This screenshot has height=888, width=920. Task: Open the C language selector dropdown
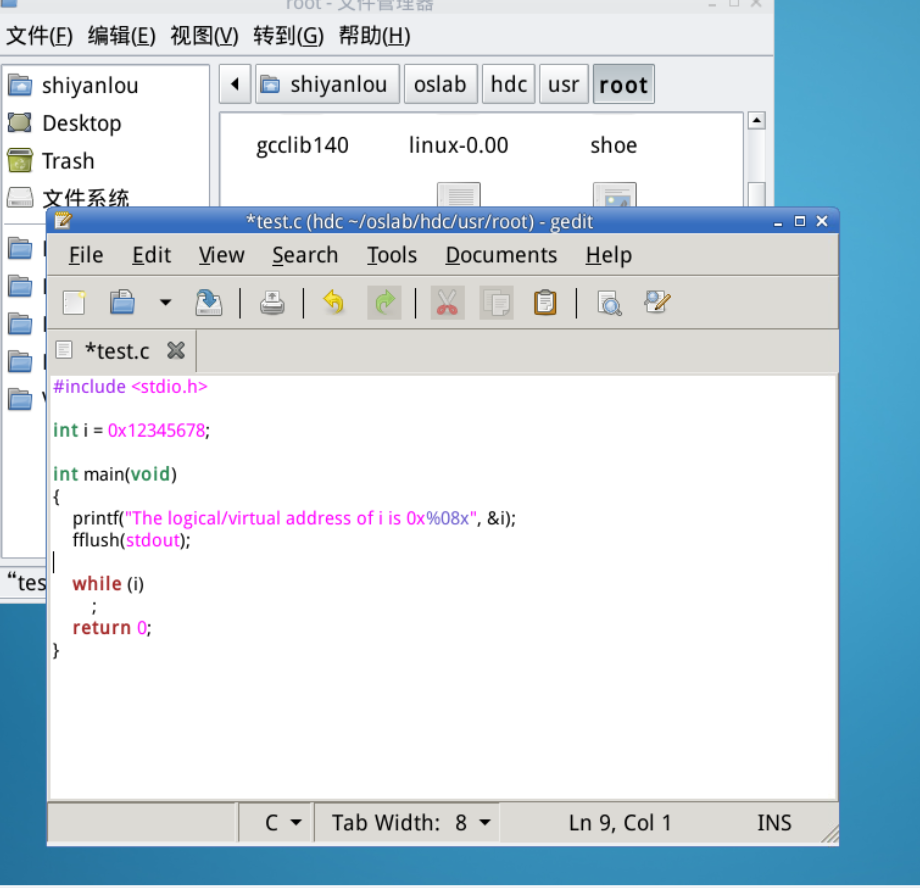pyautogui.click(x=283, y=823)
